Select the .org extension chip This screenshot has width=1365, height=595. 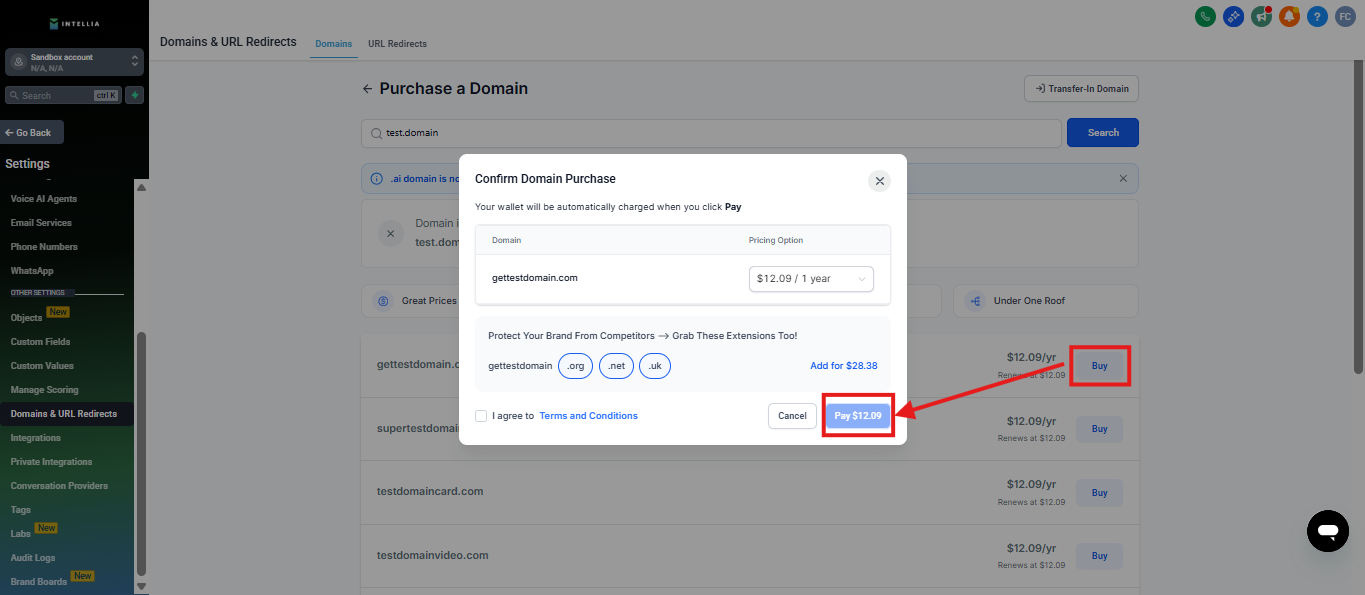(575, 366)
